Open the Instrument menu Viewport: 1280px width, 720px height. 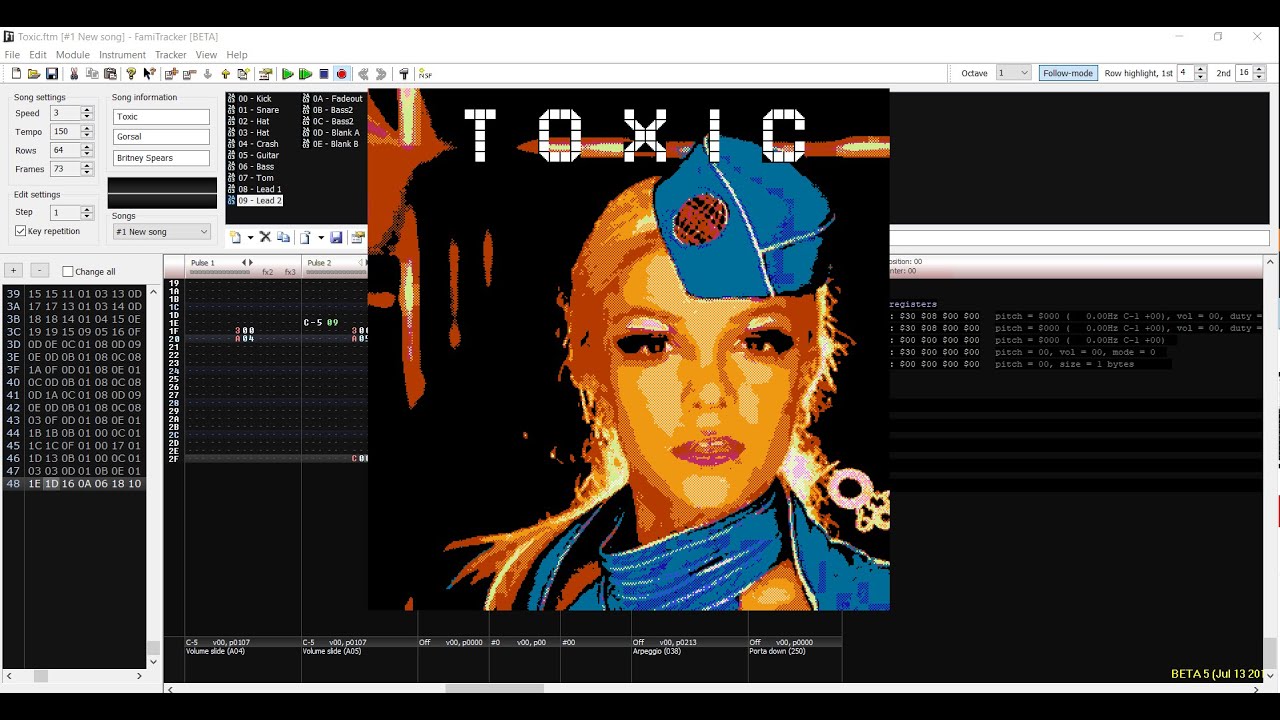122,55
